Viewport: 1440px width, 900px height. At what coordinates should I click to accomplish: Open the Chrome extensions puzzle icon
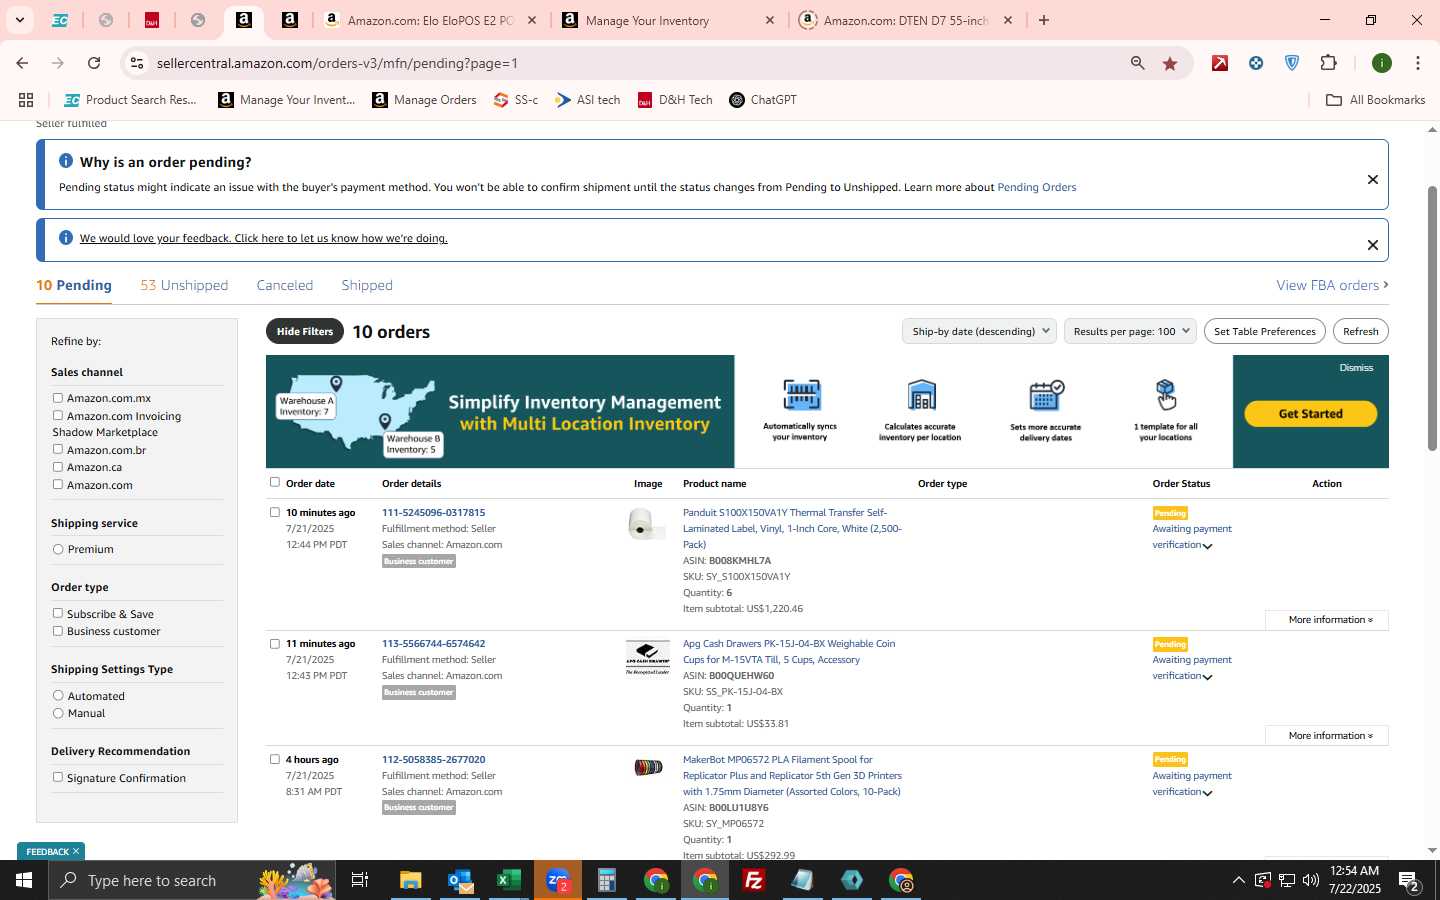click(x=1328, y=63)
